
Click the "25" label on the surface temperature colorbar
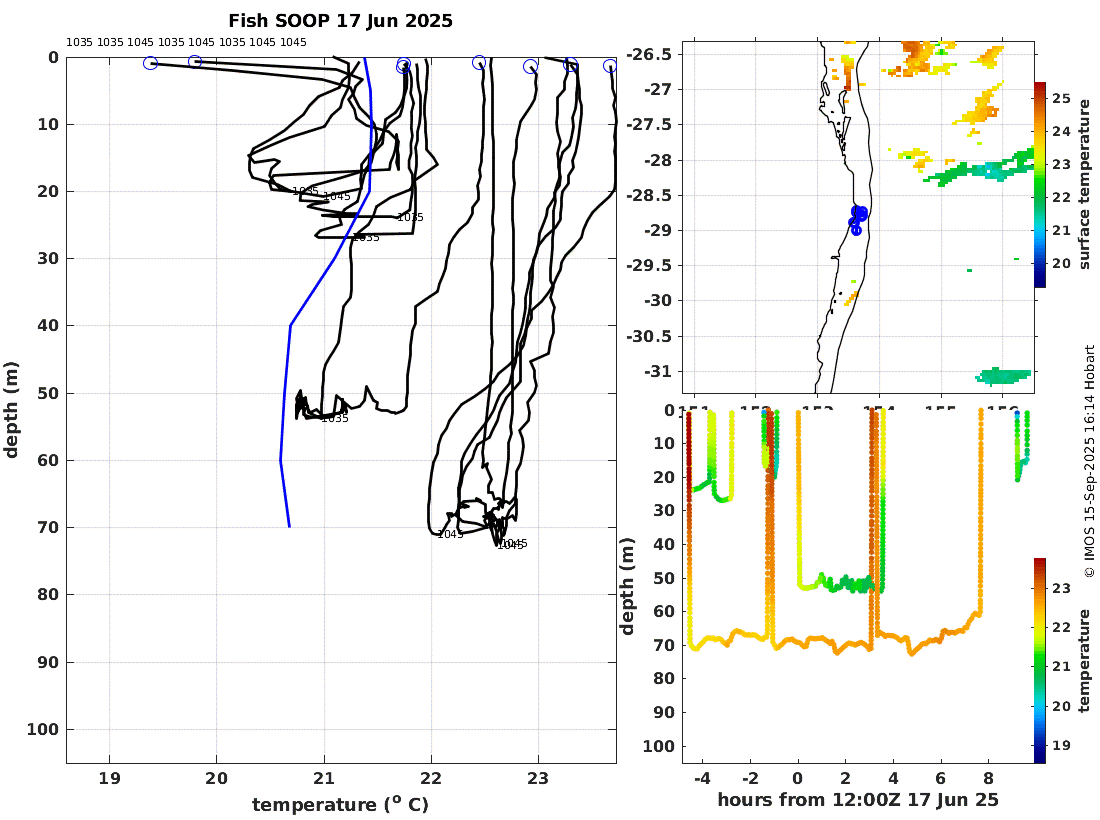coord(1061,98)
